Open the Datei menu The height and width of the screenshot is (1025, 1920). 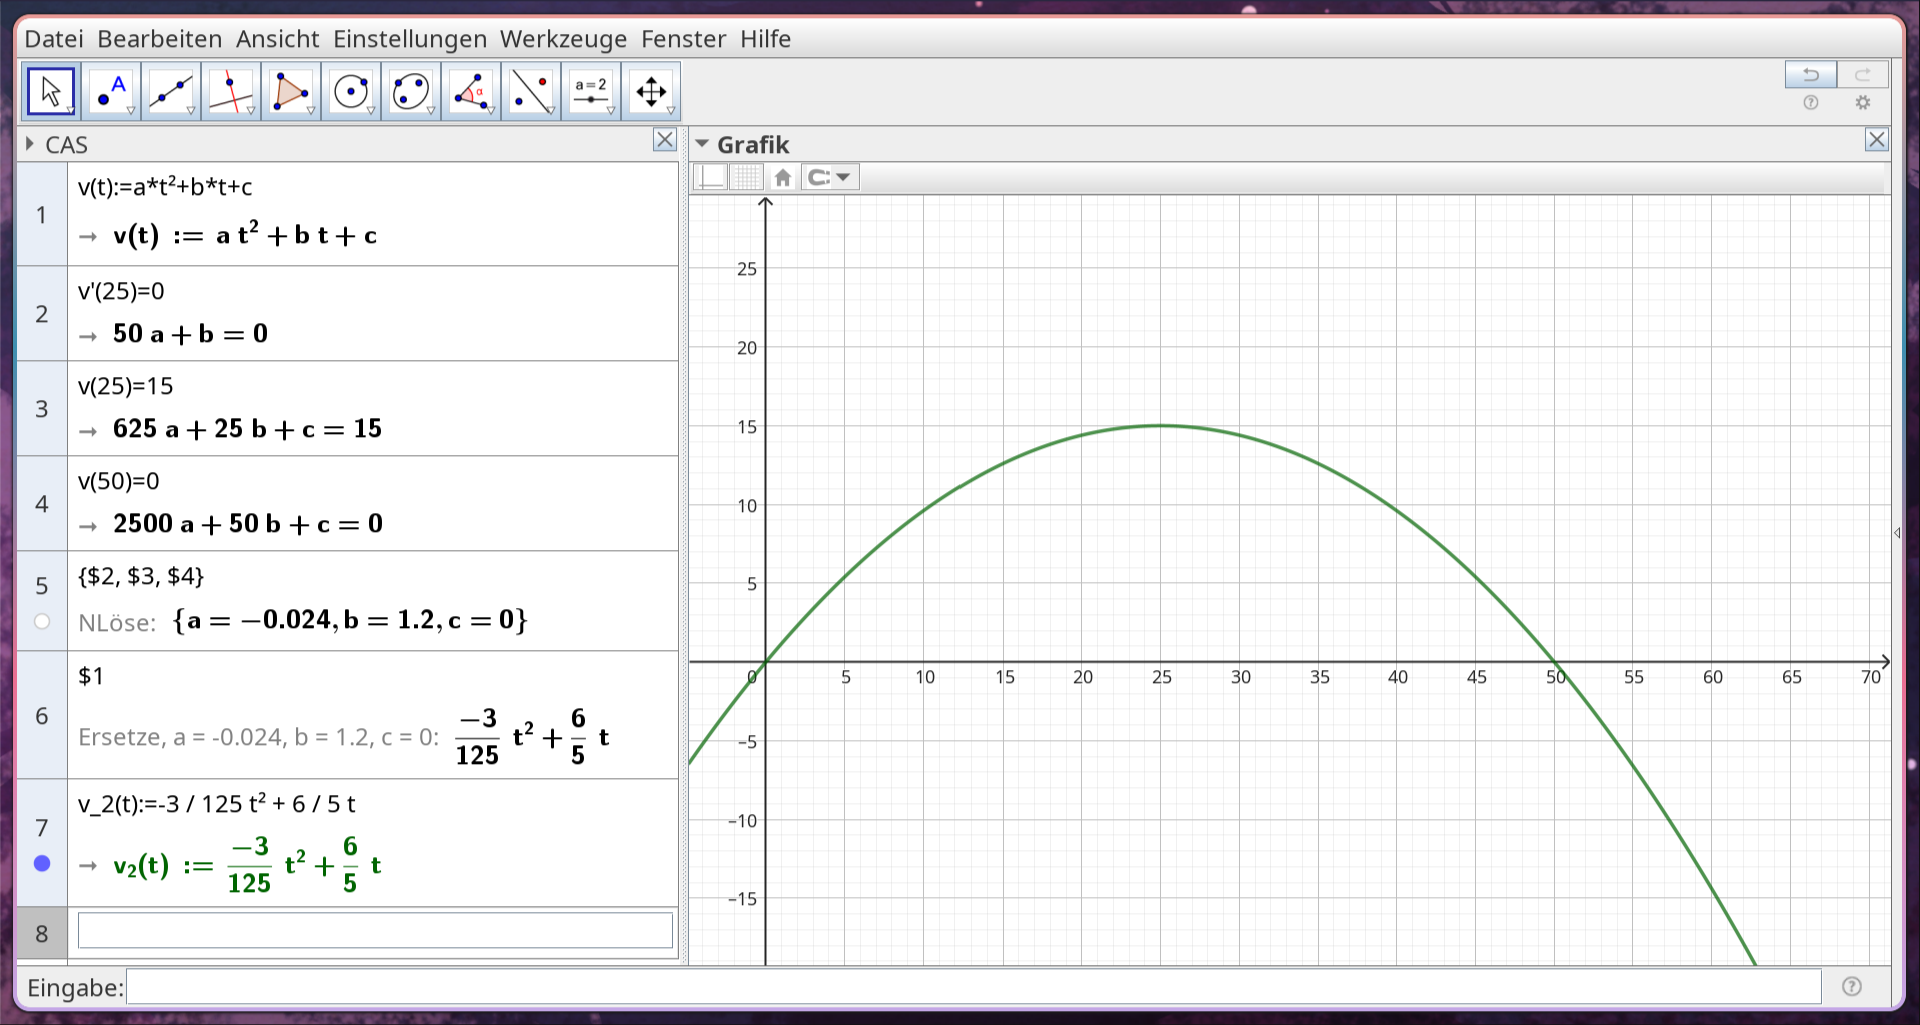pos(54,39)
